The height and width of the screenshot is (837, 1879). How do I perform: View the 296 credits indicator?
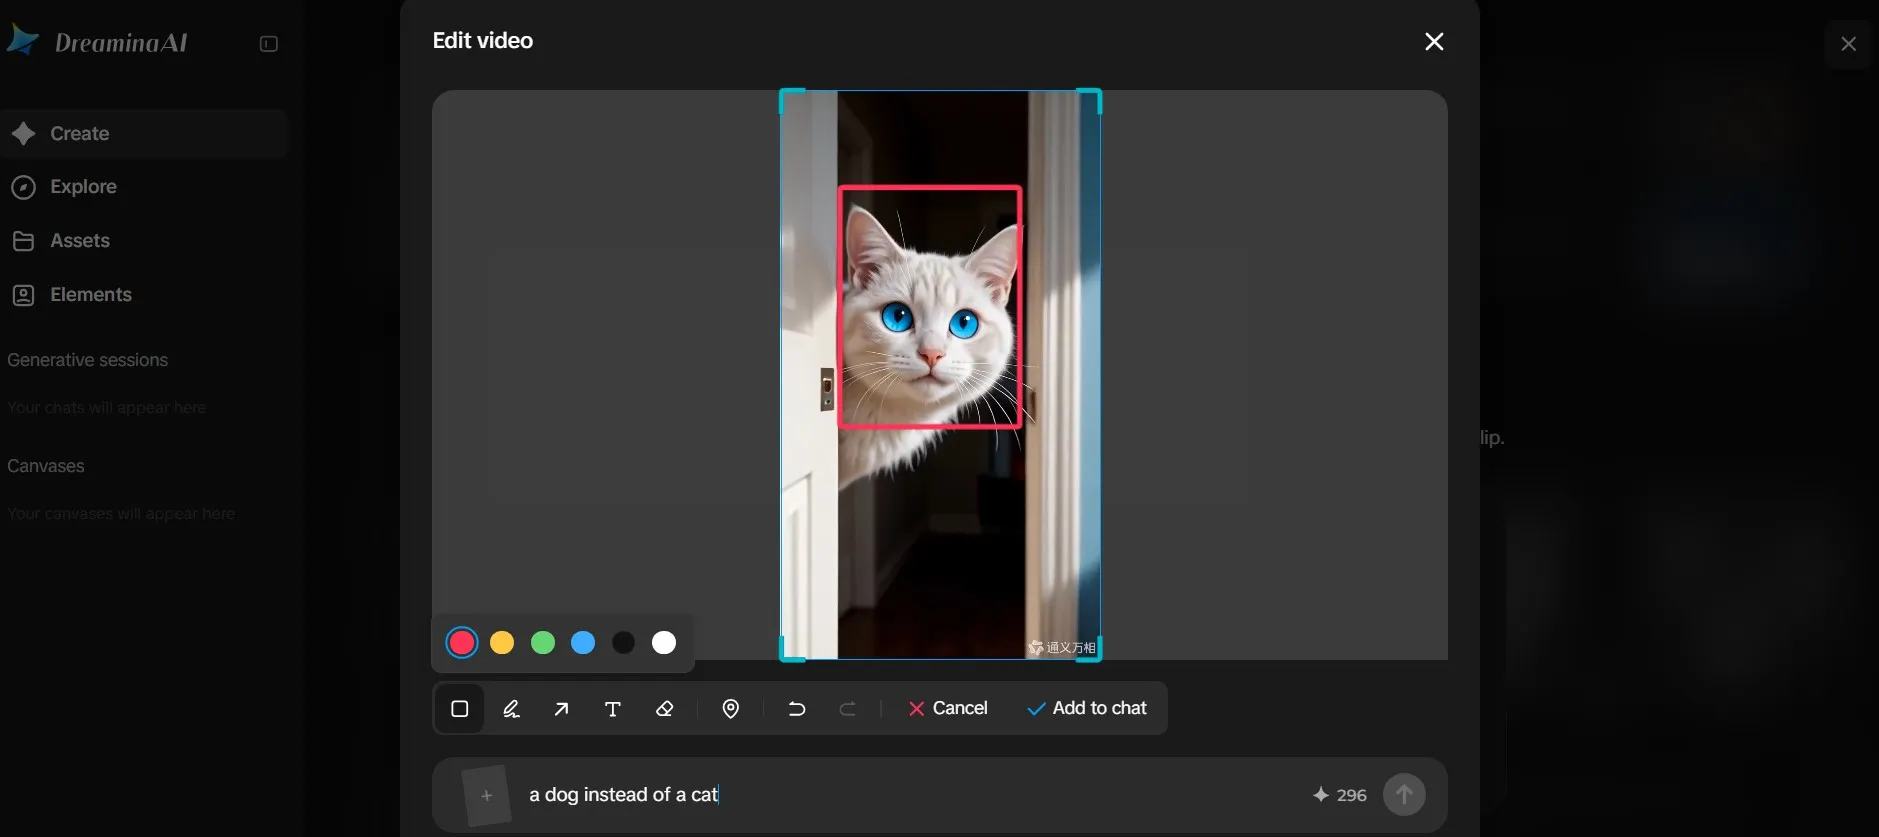point(1340,795)
